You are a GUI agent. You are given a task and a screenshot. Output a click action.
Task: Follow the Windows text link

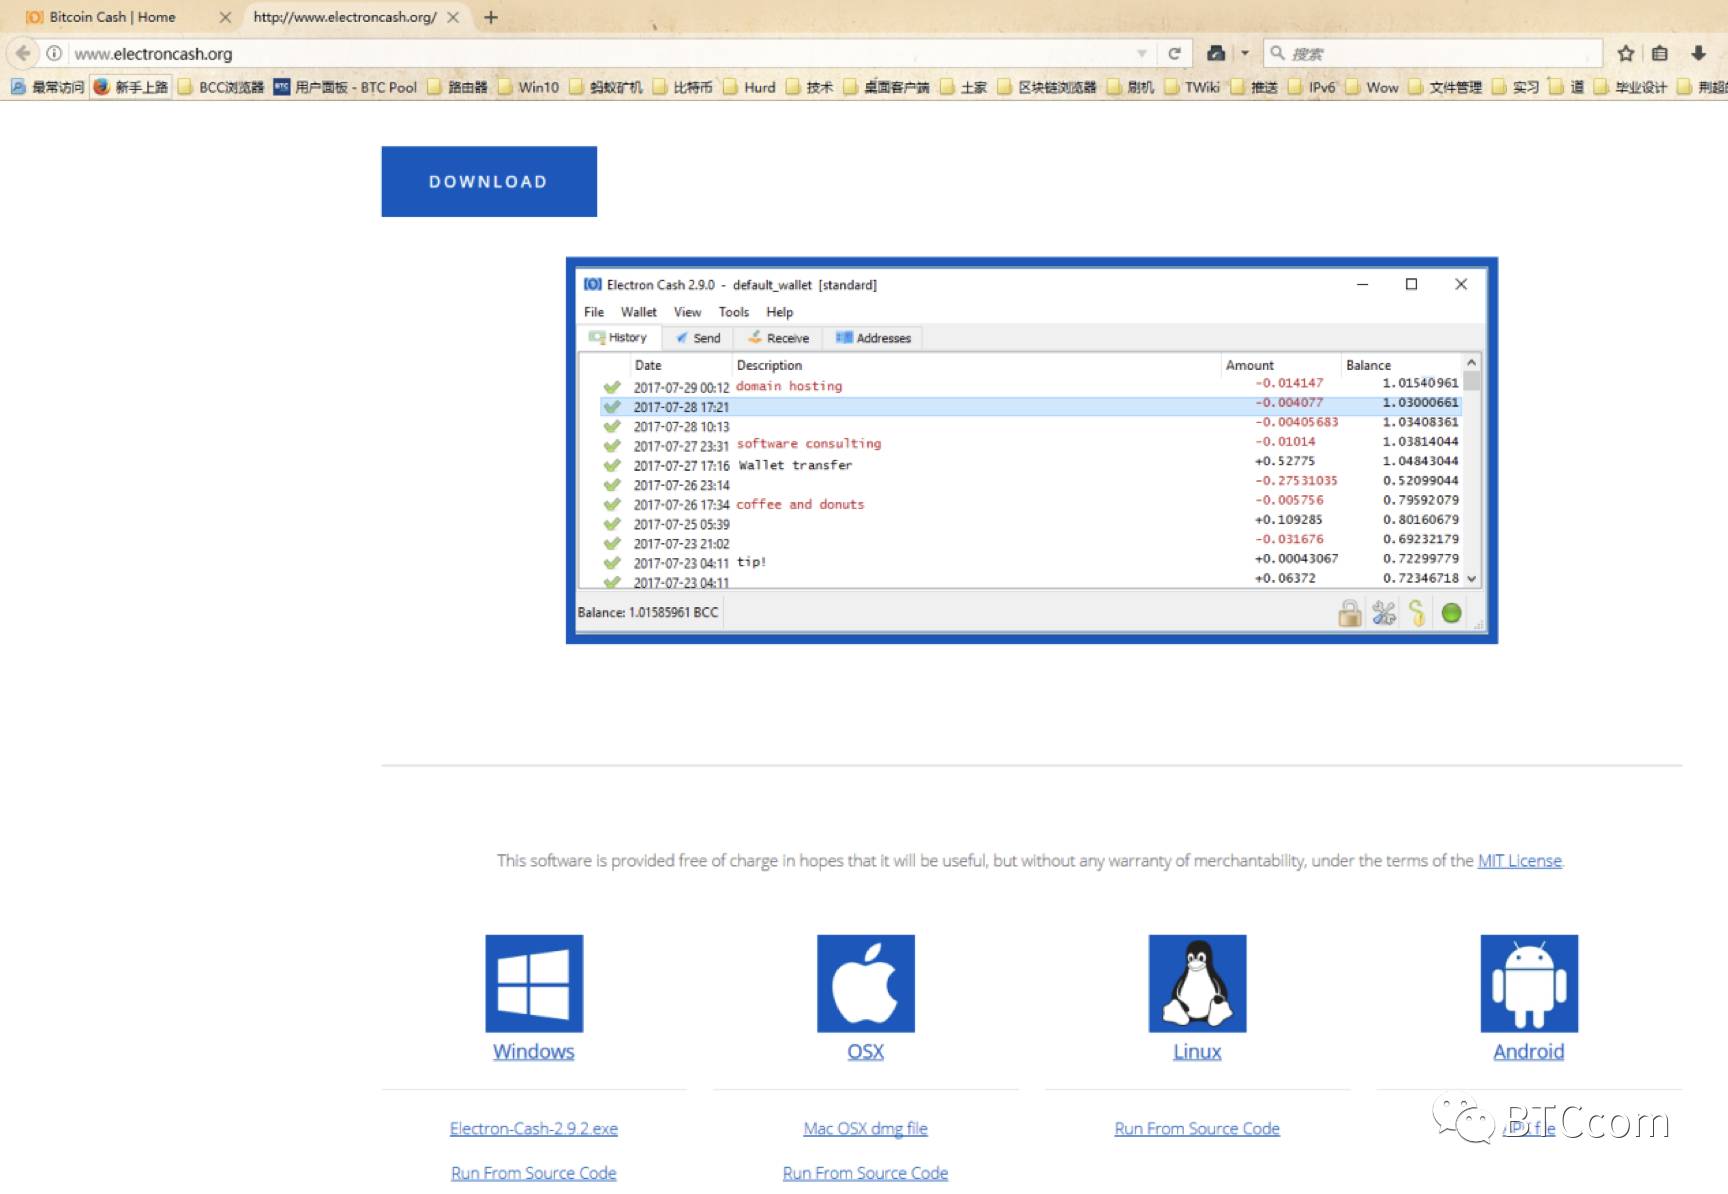point(534,1051)
